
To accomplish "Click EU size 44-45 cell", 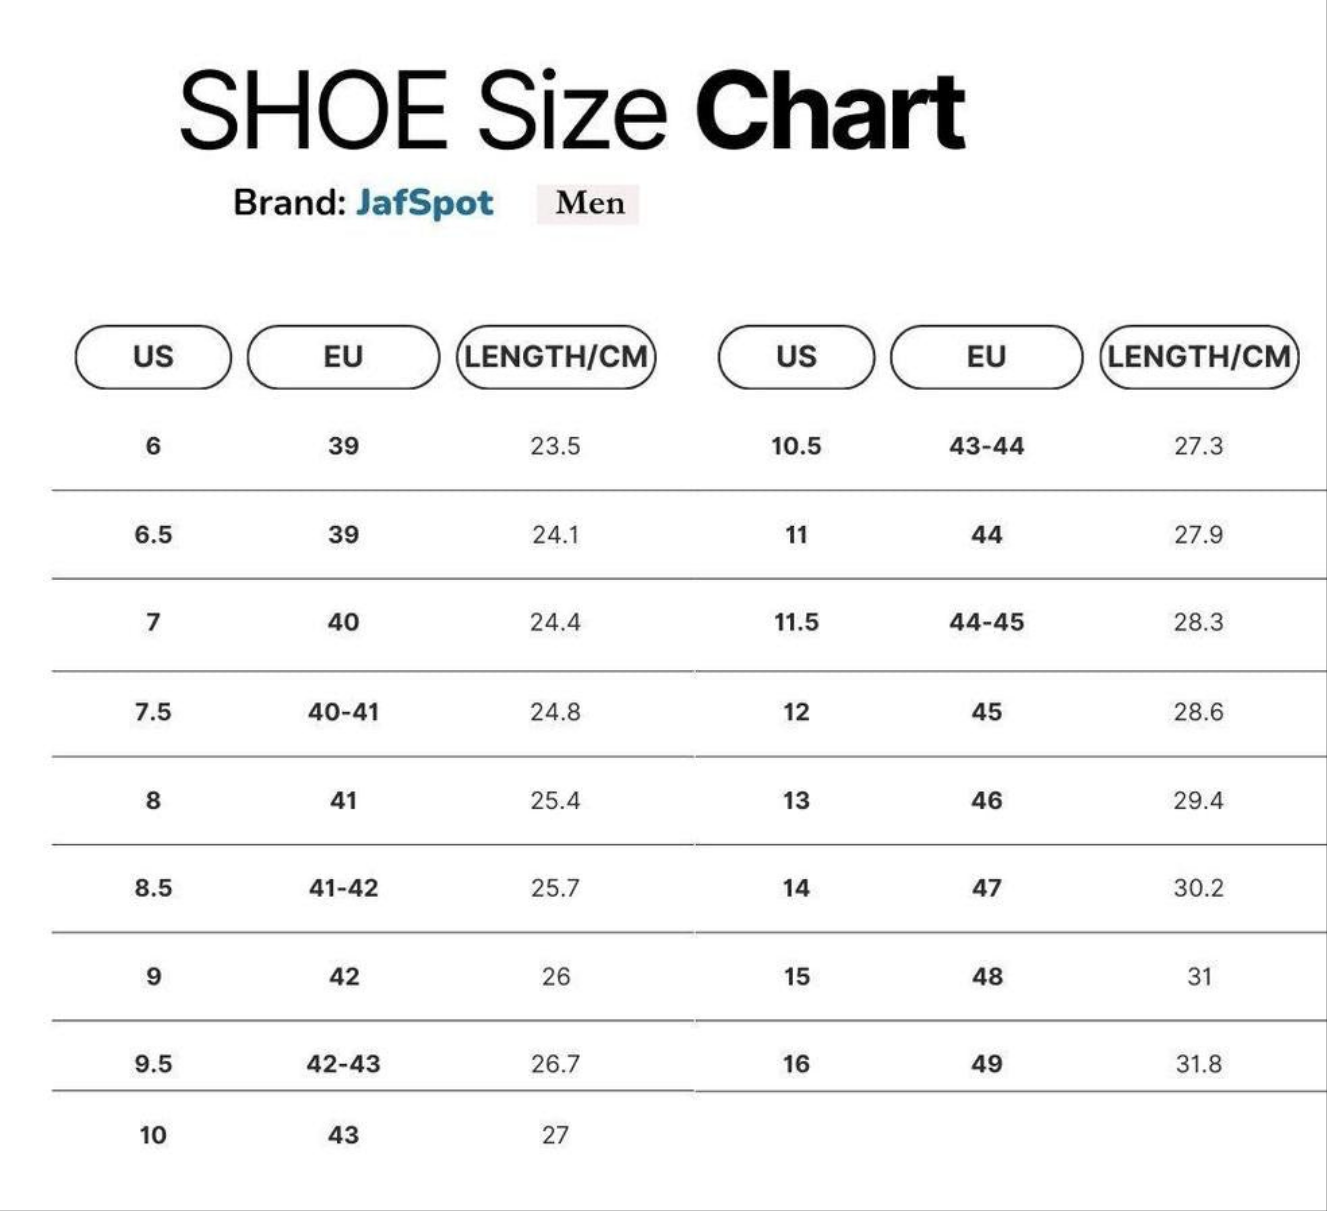I will coord(986,622).
